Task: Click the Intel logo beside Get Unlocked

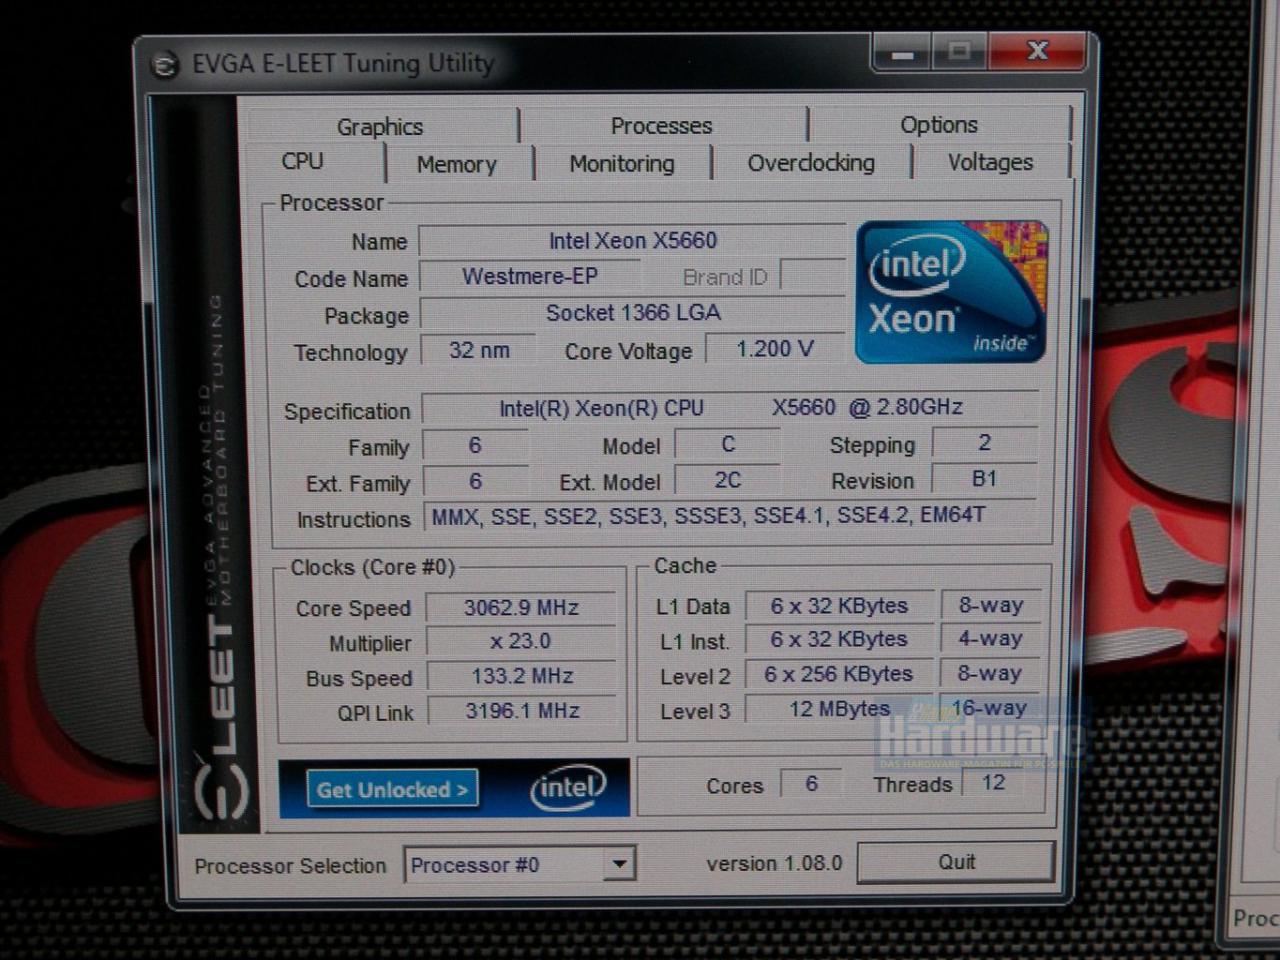Action: point(568,788)
